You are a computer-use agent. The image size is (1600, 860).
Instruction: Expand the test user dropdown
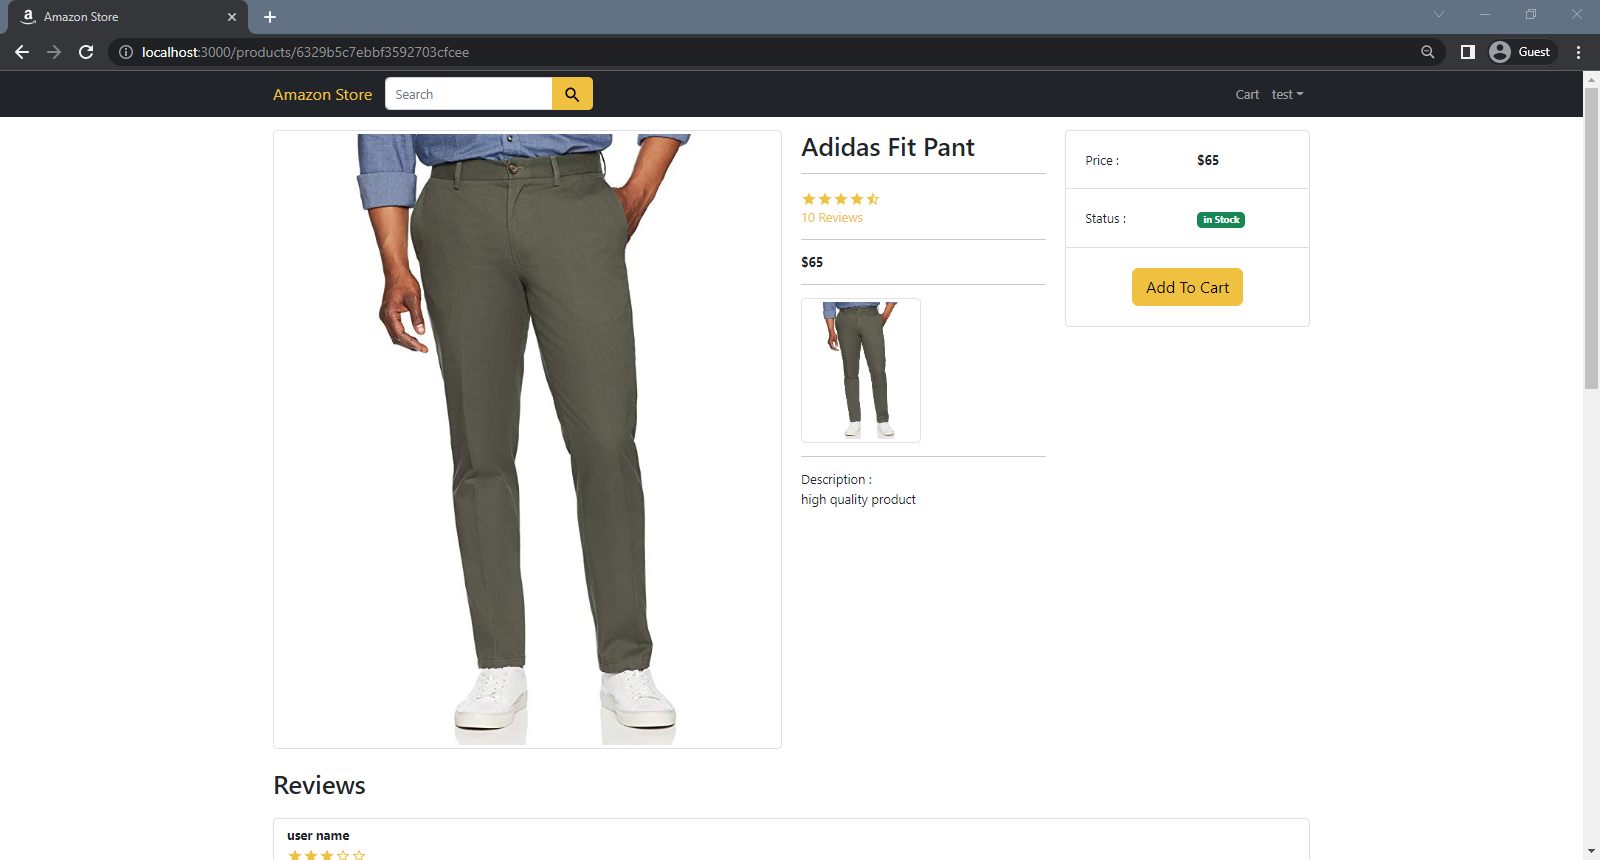[x=1288, y=95]
